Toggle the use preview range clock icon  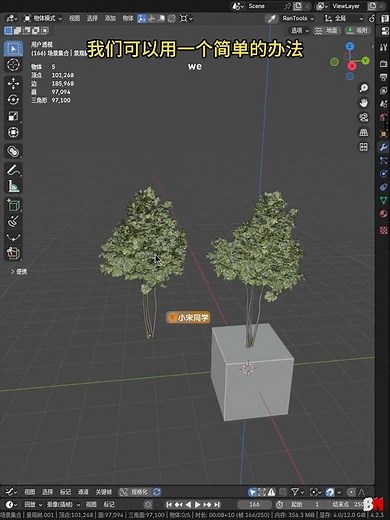coord(279,504)
